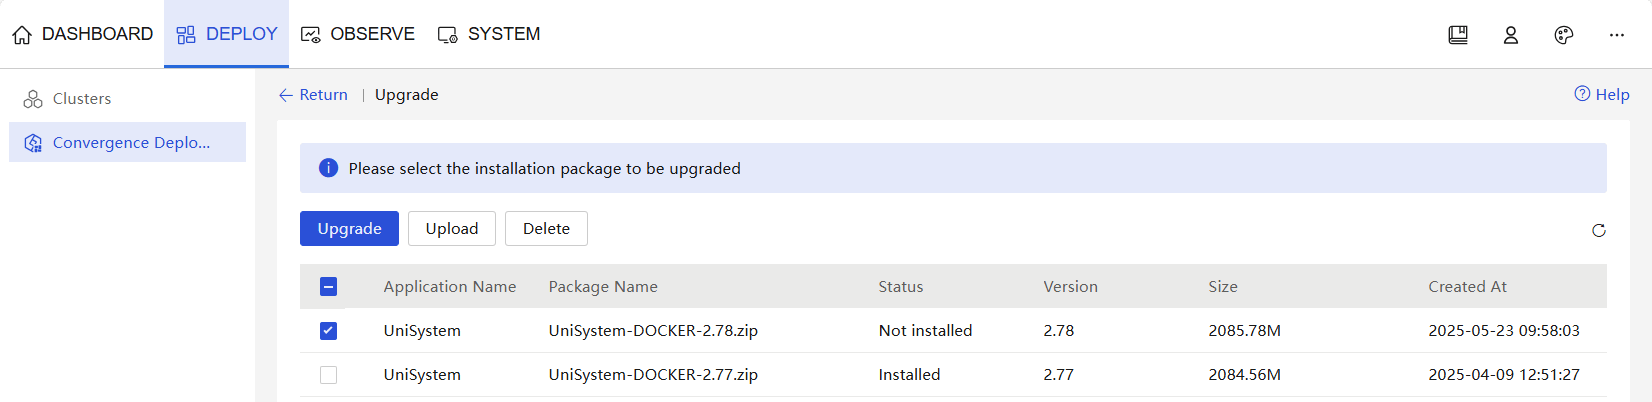Select the DEPLOY tab
Screen dimensions: 1652x402
(x=227, y=34)
